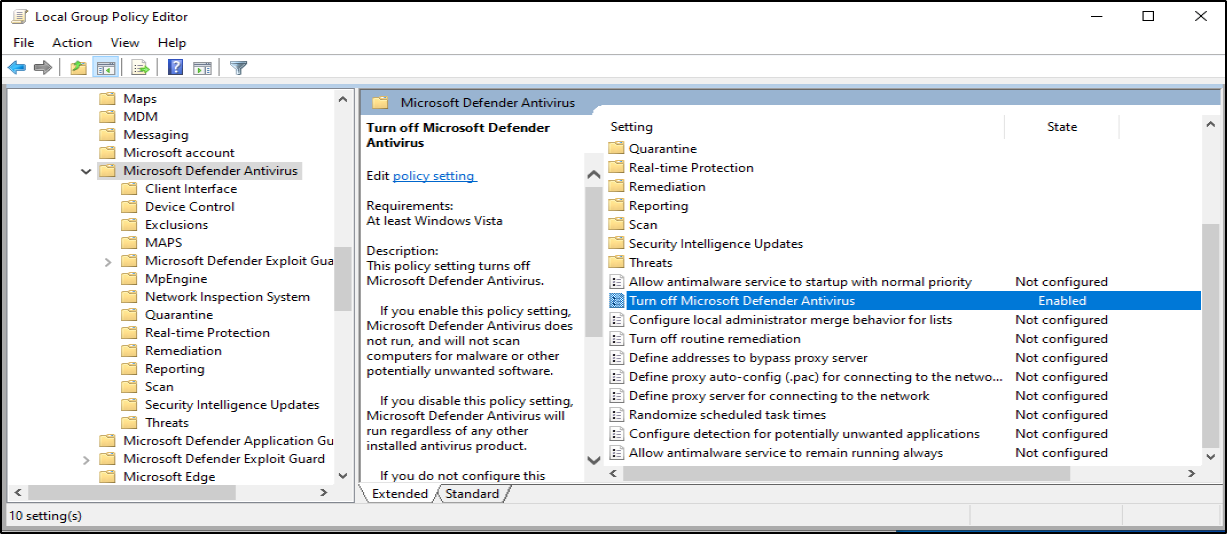Image resolution: width=1227 pixels, height=534 pixels.
Task: Select Microsoft Edge in the tree
Action: click(169, 477)
